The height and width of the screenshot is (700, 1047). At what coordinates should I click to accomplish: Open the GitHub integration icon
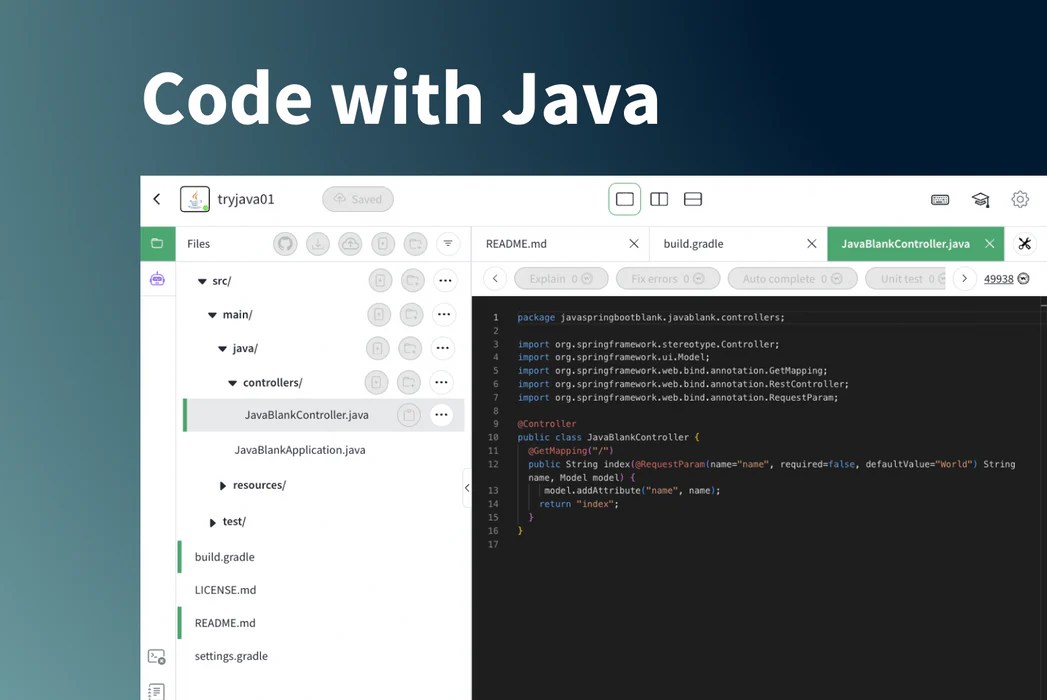pos(287,243)
